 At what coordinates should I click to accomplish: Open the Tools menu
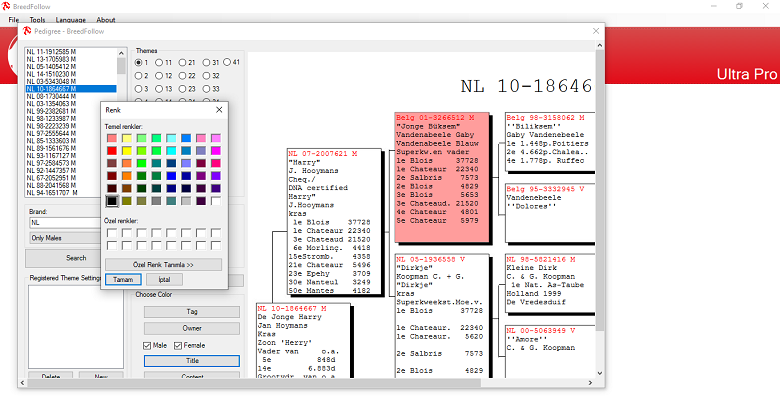click(37, 19)
